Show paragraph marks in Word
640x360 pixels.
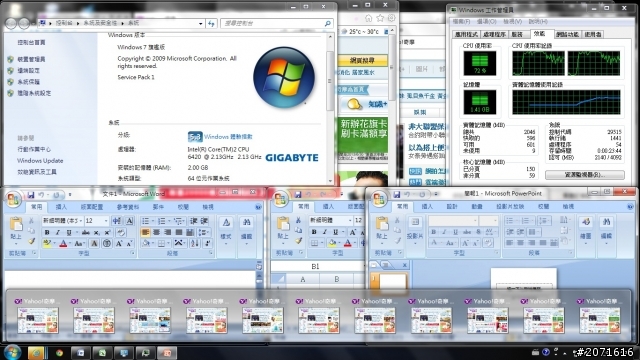click(207, 244)
